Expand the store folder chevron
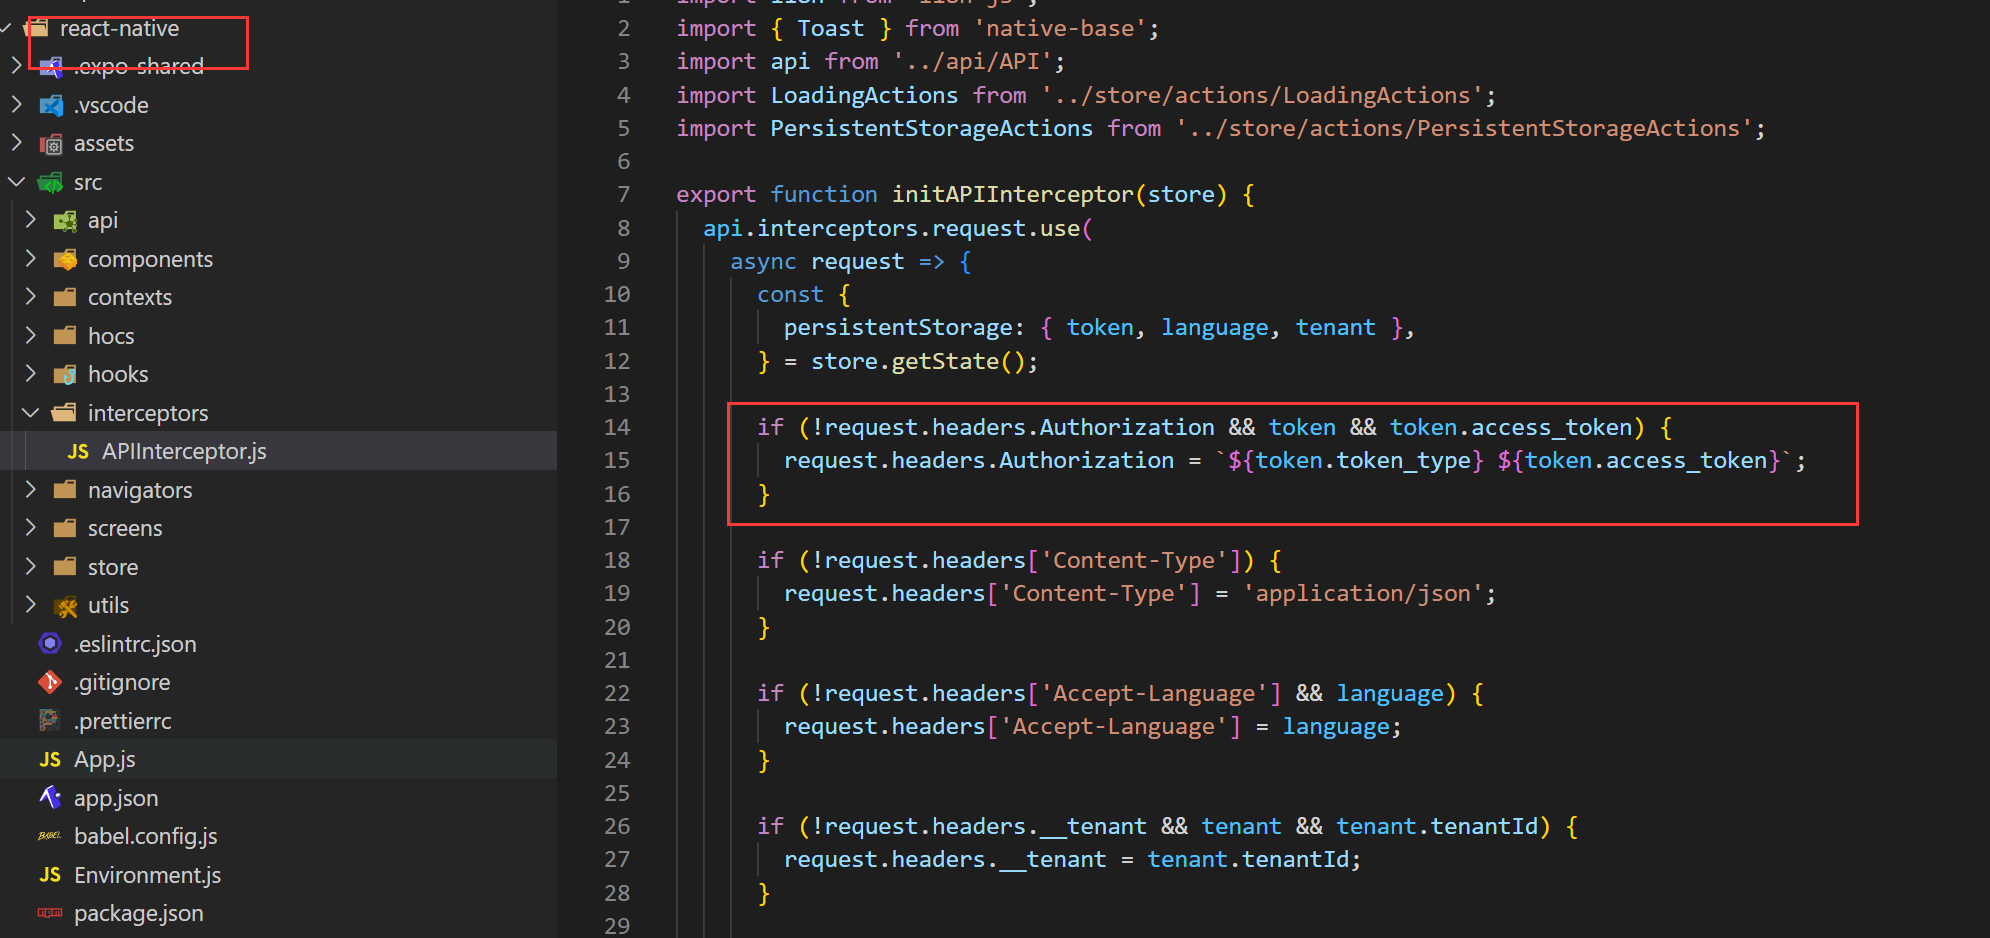Screen dimensions: 1990x938 click(x=31, y=567)
